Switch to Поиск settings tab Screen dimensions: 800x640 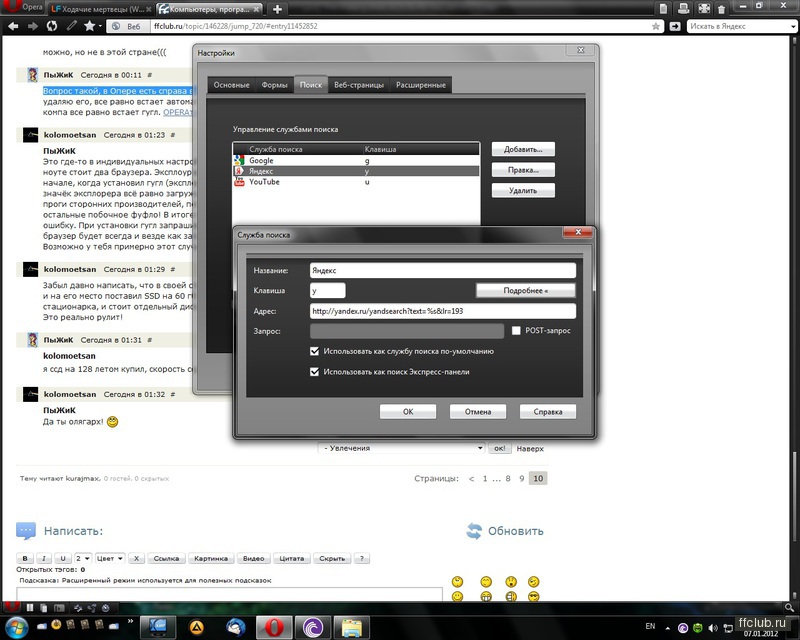pos(311,85)
